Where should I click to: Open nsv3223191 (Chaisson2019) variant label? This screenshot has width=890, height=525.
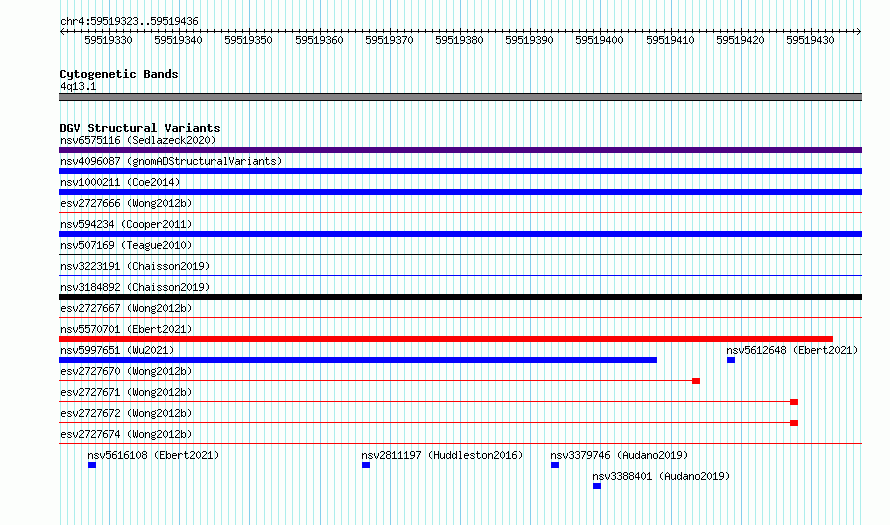(135, 266)
